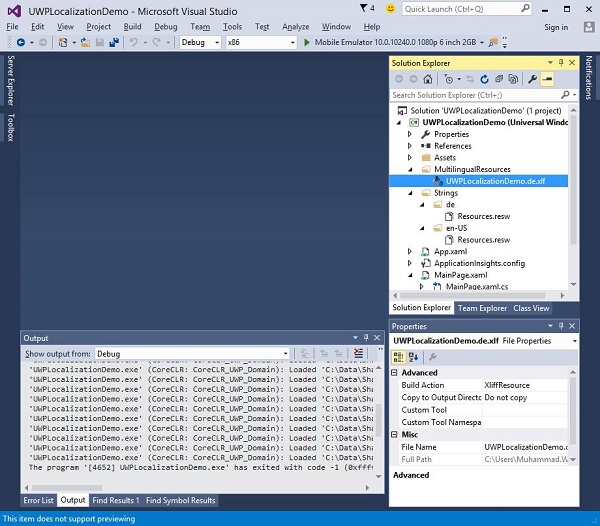Clear all output with the red-X icon
The image size is (600, 526).
point(358,353)
